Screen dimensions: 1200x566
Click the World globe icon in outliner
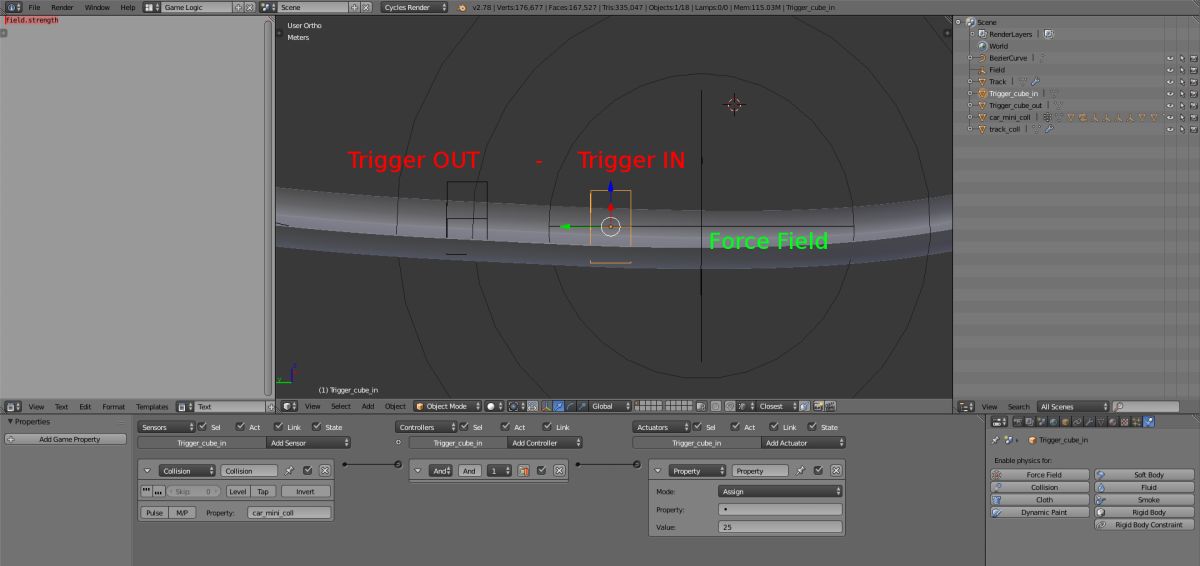[x=982, y=46]
